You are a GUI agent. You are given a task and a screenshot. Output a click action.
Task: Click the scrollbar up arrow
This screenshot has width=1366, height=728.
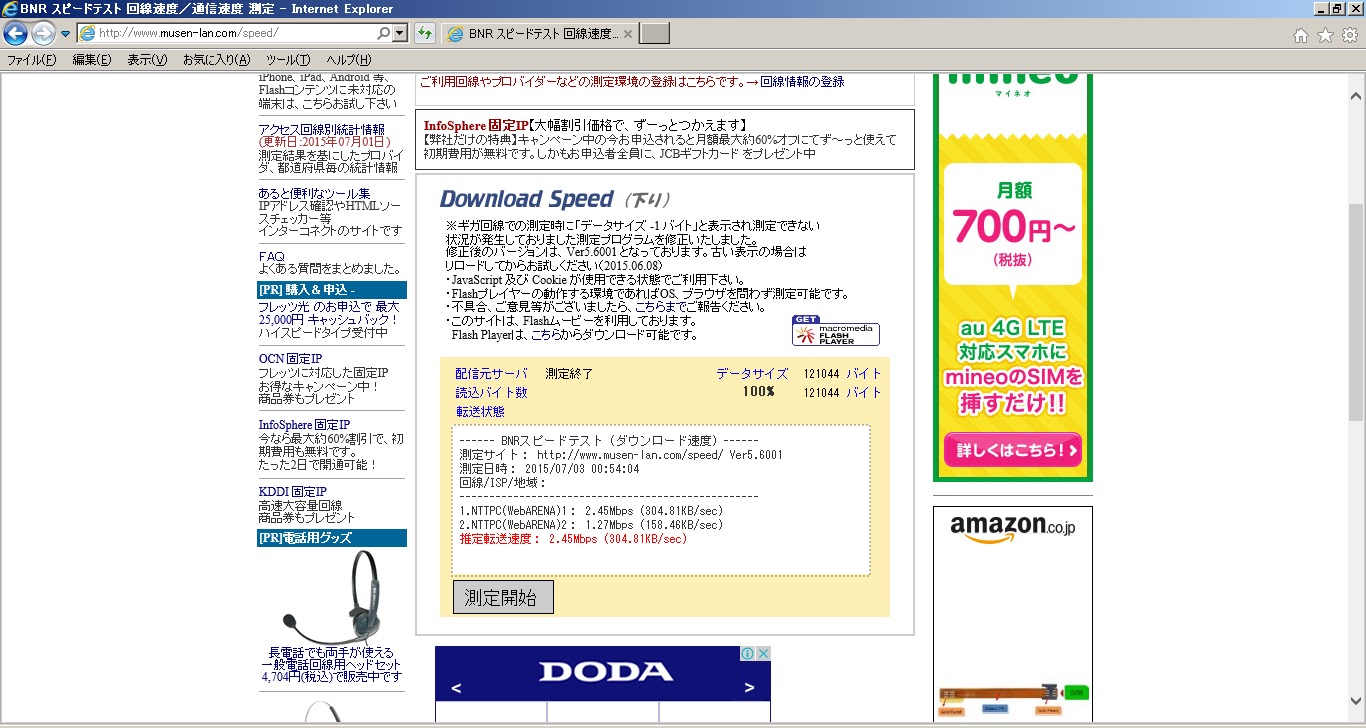click(1357, 96)
